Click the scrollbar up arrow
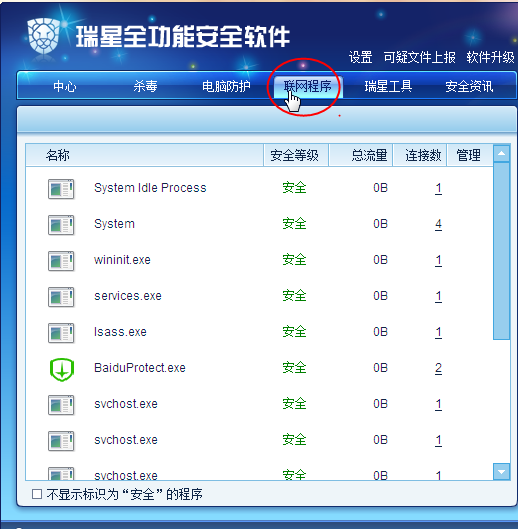 (501, 154)
